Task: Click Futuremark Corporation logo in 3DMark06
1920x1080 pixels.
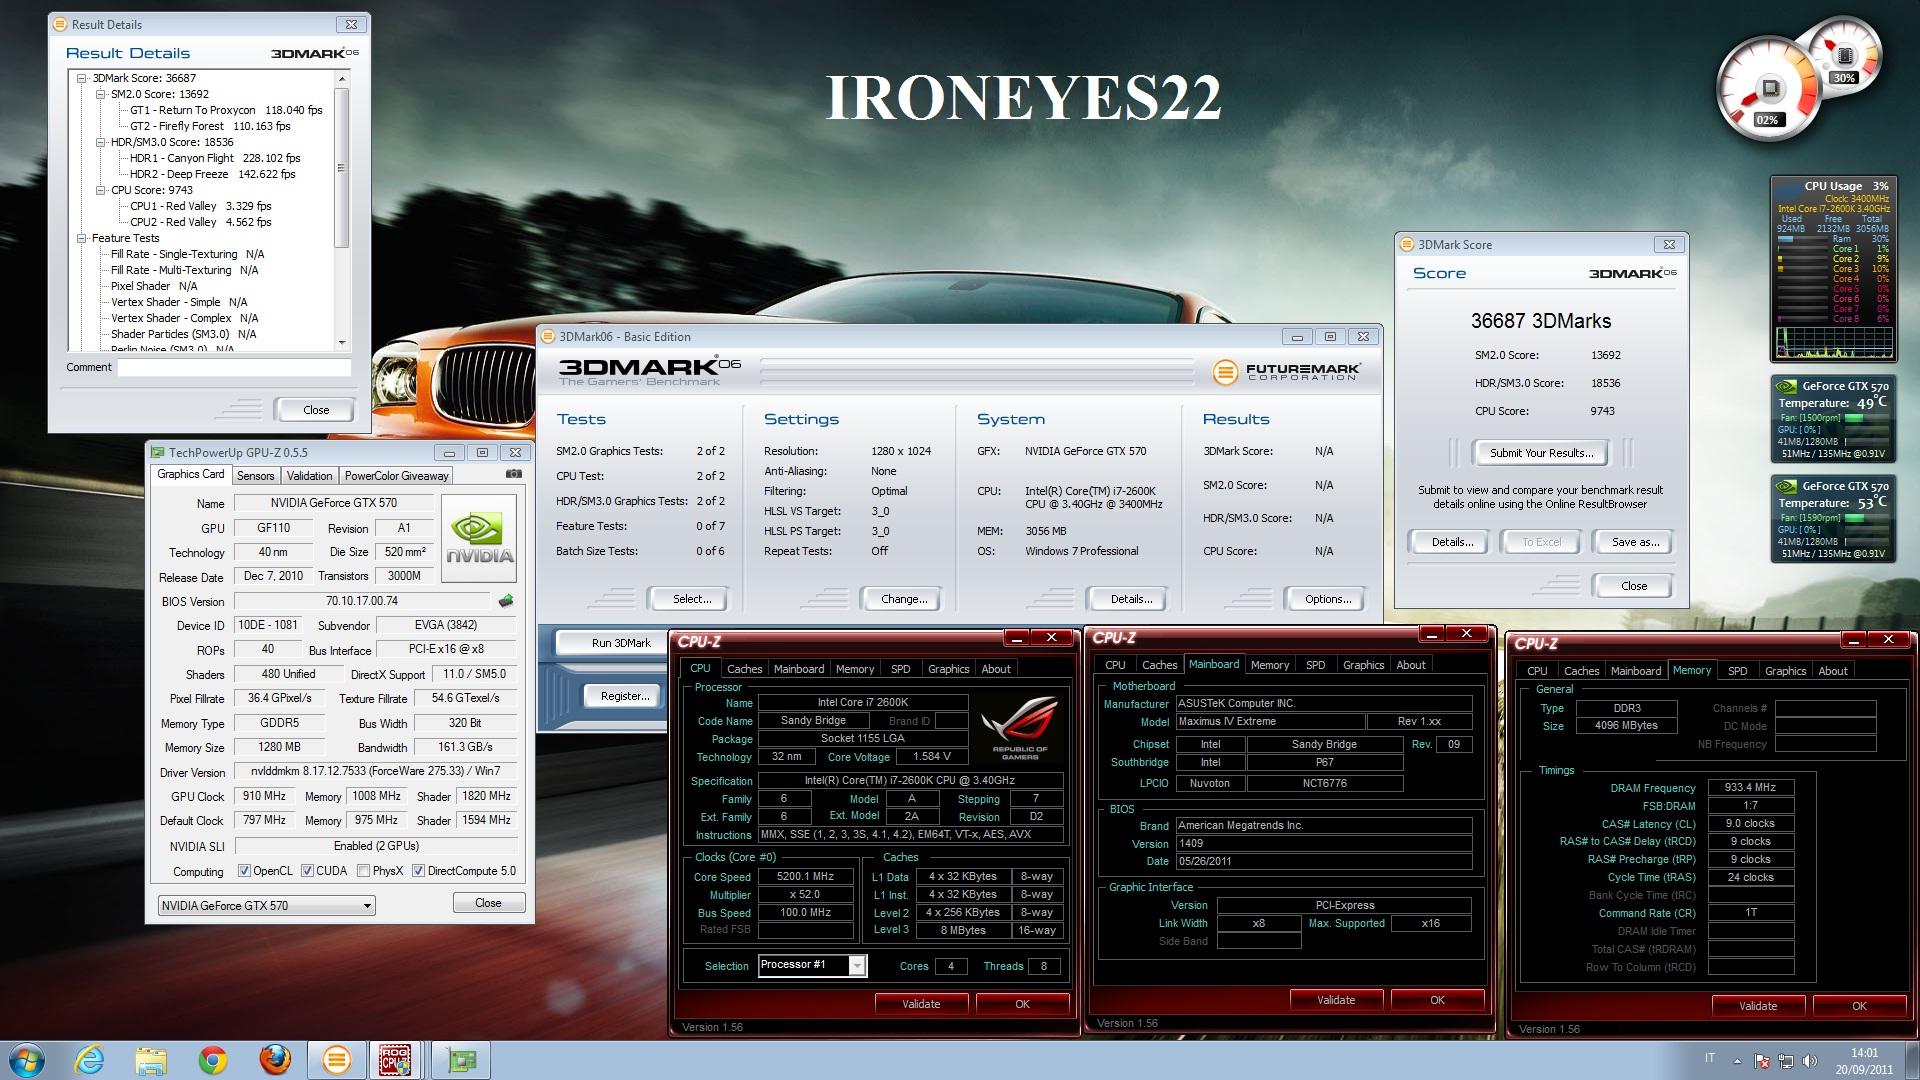Action: 1286,372
